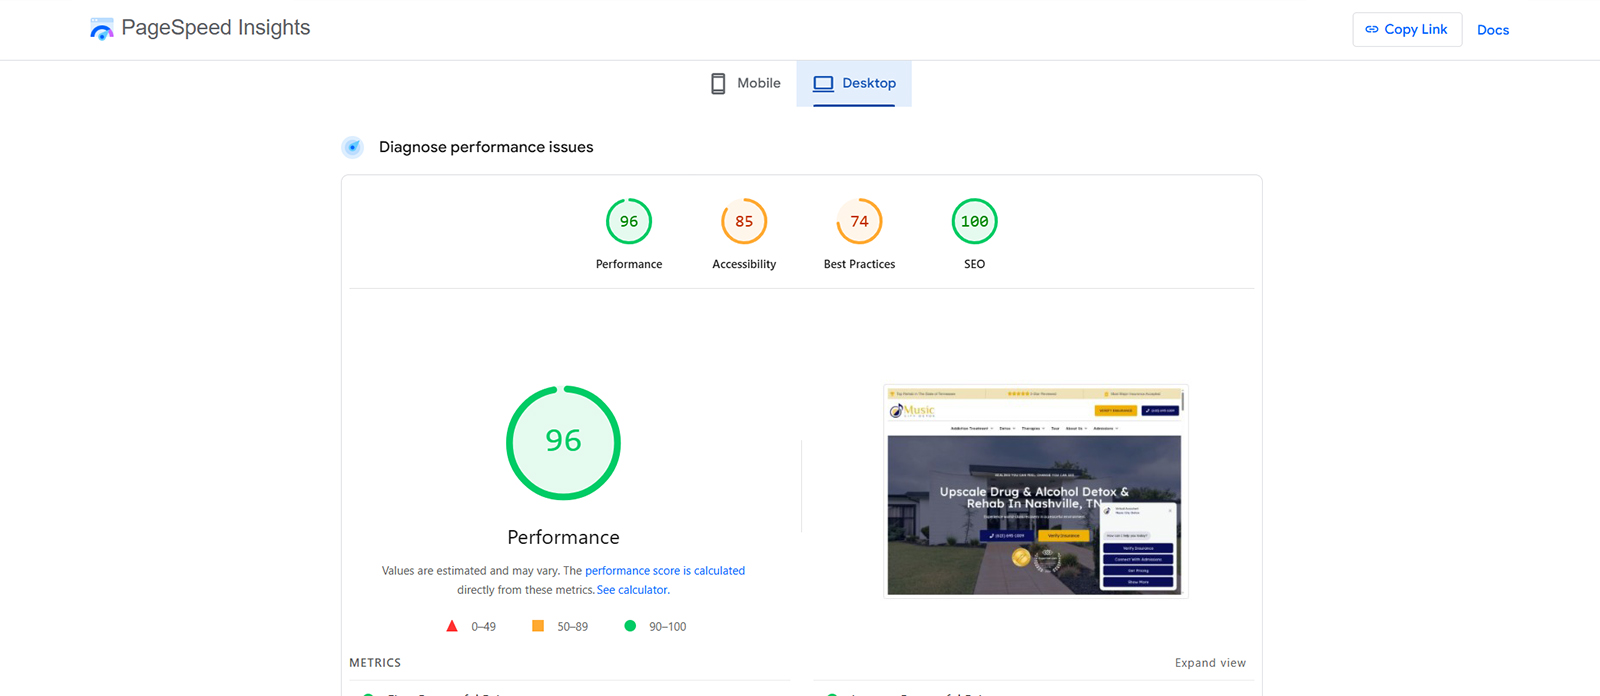1600x696 pixels.
Task: Switch to the Mobile tab
Action: click(746, 84)
